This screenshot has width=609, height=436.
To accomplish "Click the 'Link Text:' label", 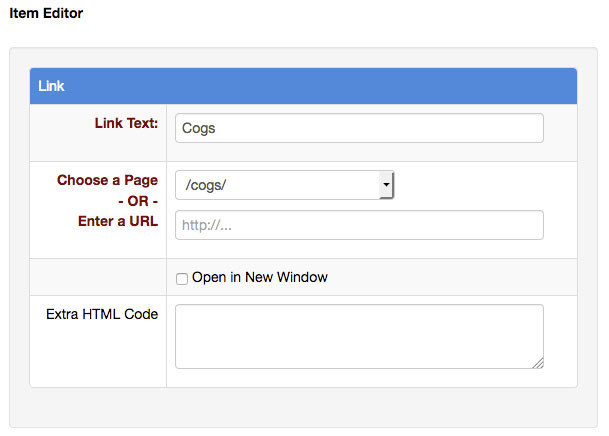I will pos(126,123).
